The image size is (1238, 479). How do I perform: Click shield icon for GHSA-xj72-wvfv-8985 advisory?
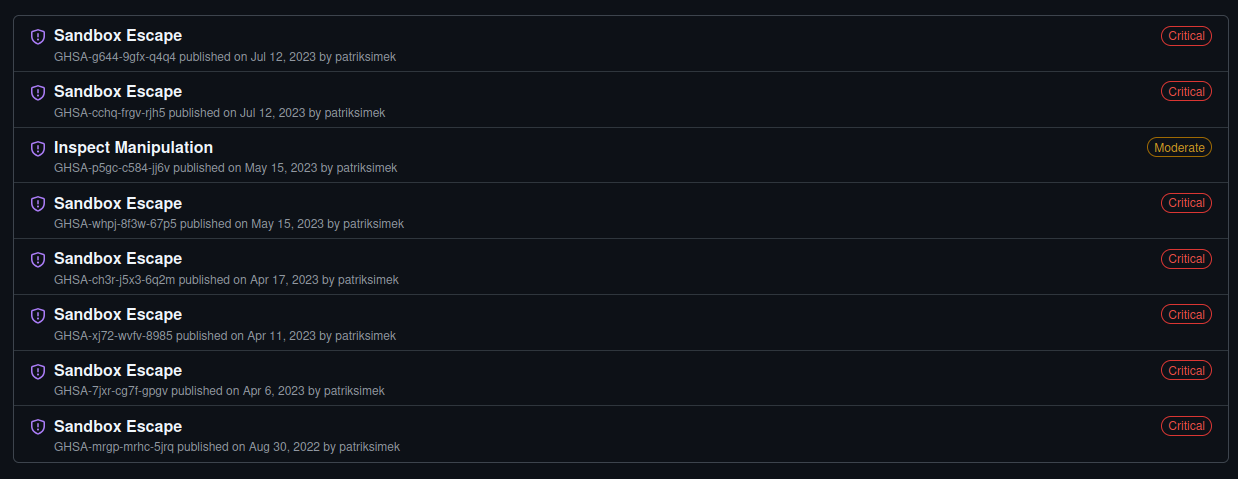tap(38, 316)
